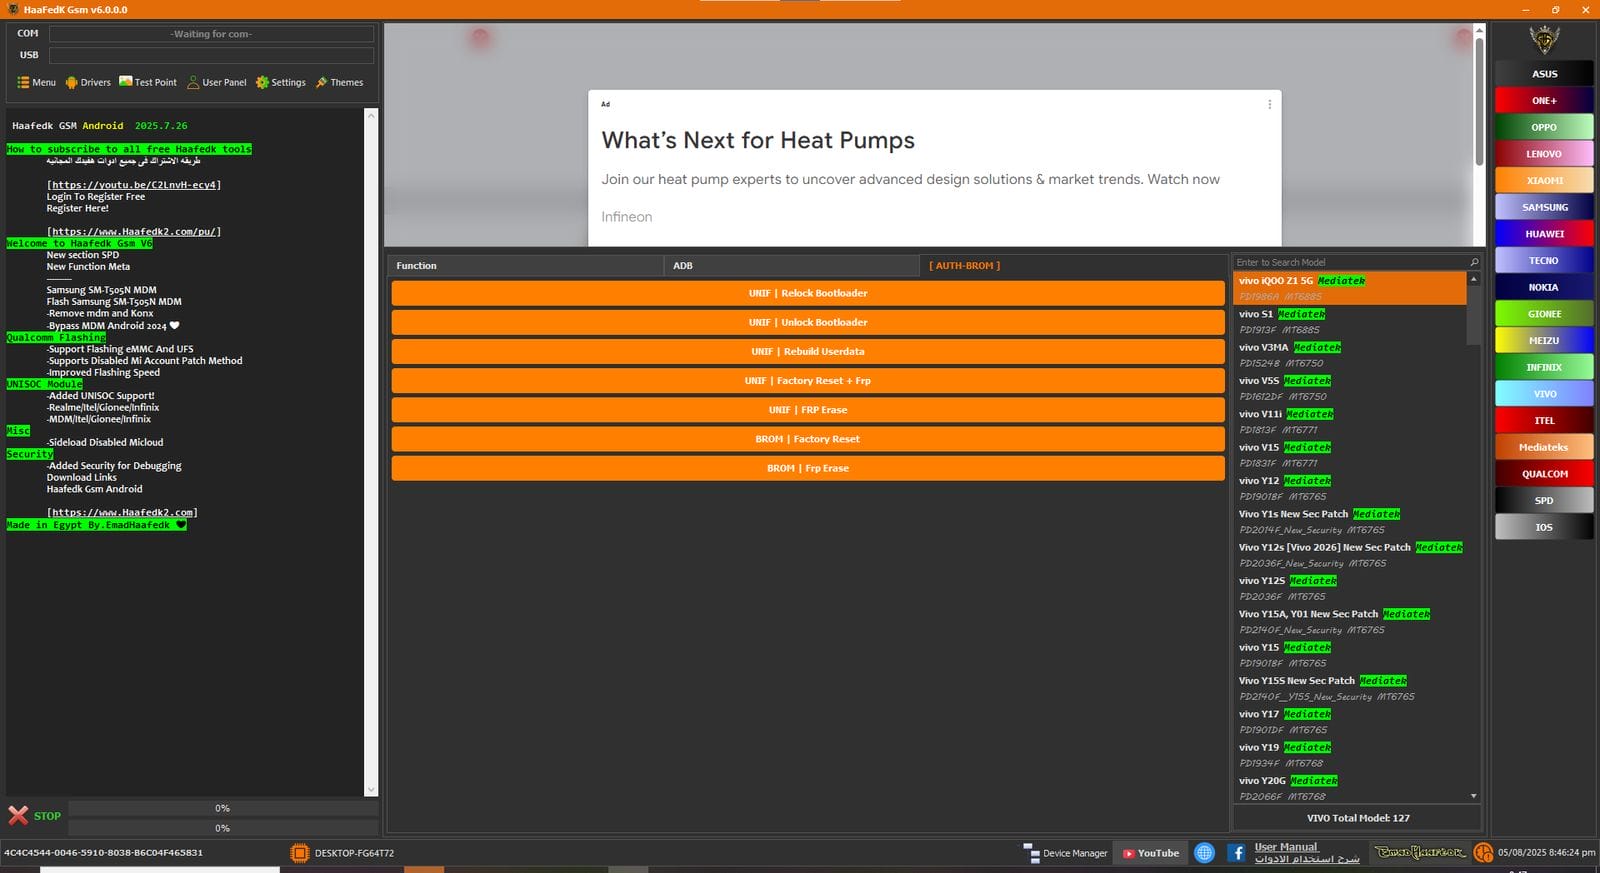
Task: Open Drivers via the Android icon
Action: [x=72, y=83]
